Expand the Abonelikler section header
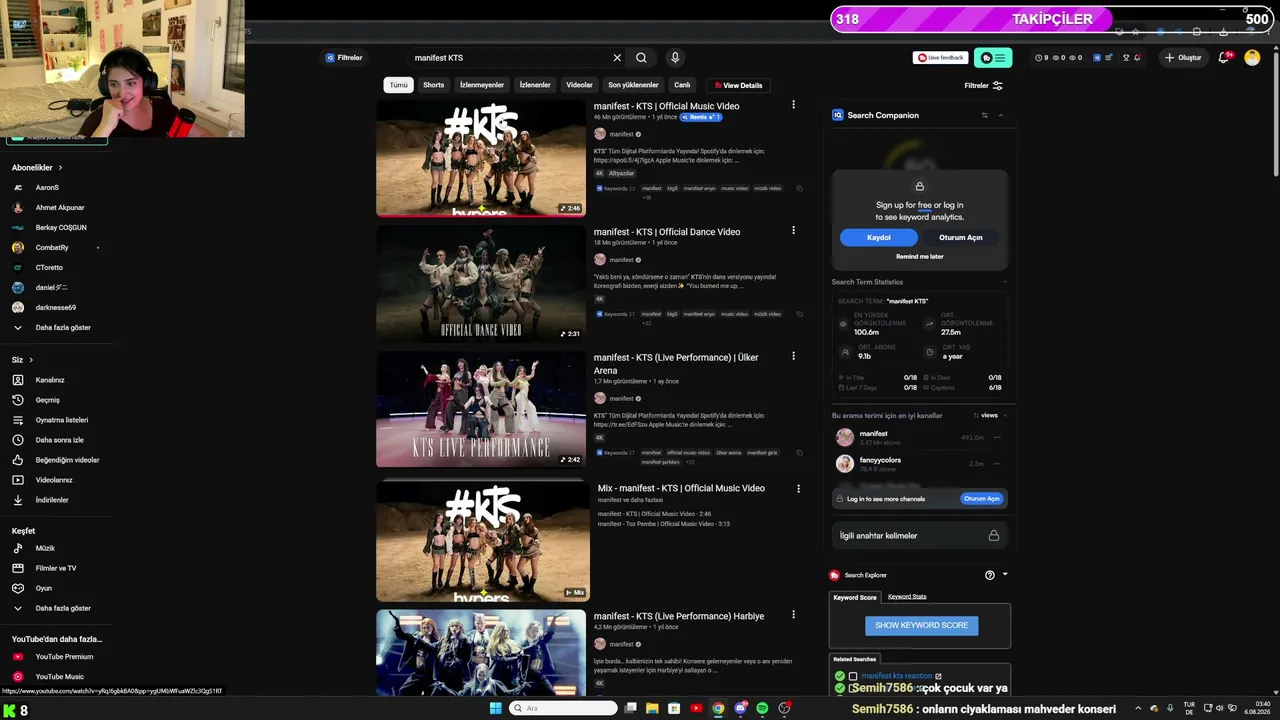Viewport: 1280px width, 720px height. [37, 168]
